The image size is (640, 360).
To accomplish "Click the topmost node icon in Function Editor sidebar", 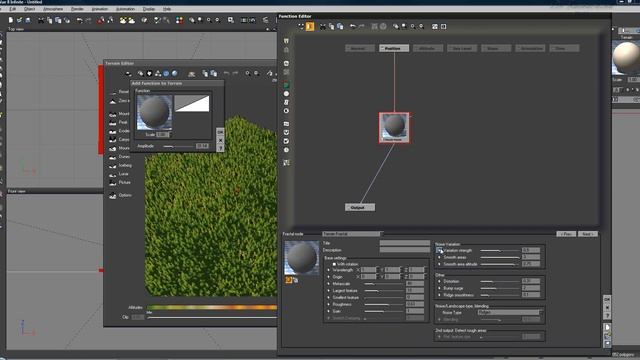I will click(286, 41).
